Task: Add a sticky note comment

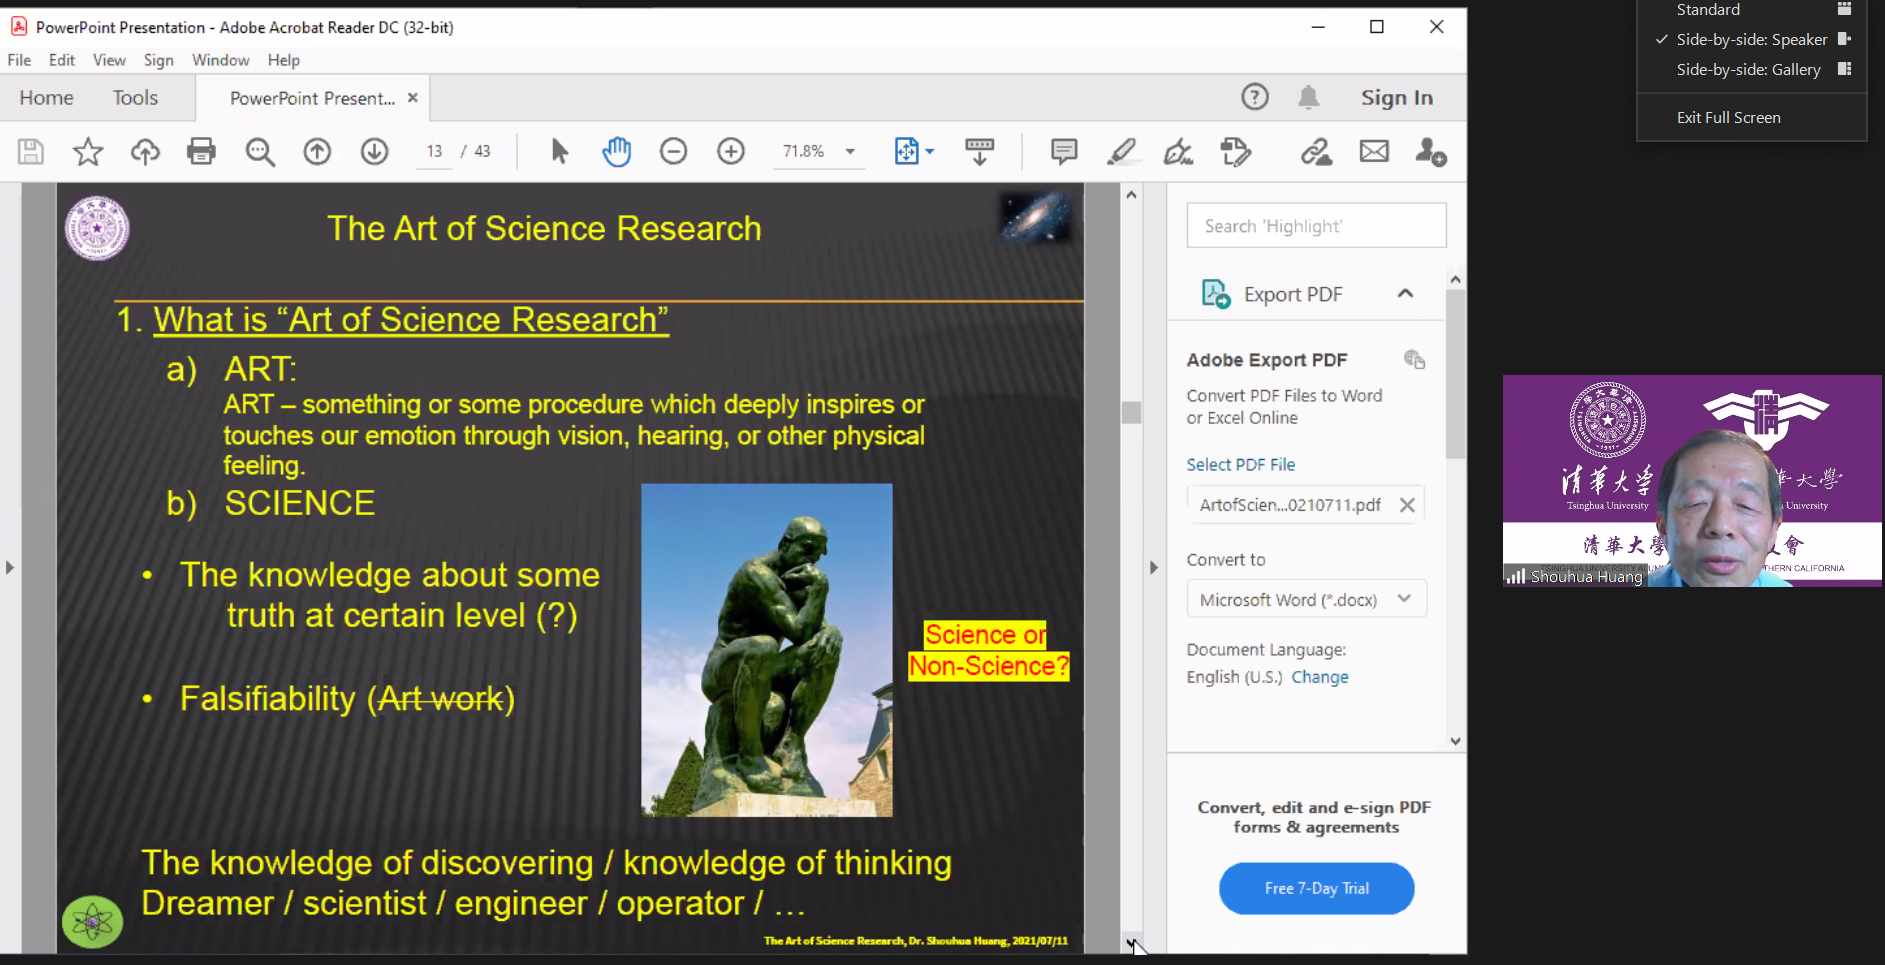Action: pos(1064,152)
